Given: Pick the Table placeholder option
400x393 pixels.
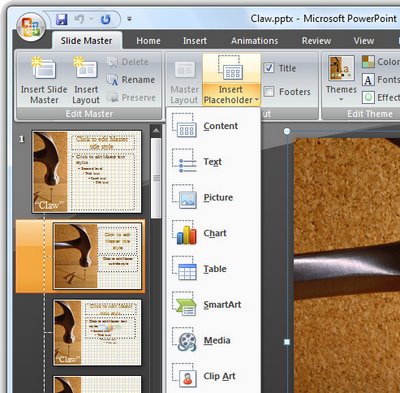Looking at the screenshot, I should (213, 269).
